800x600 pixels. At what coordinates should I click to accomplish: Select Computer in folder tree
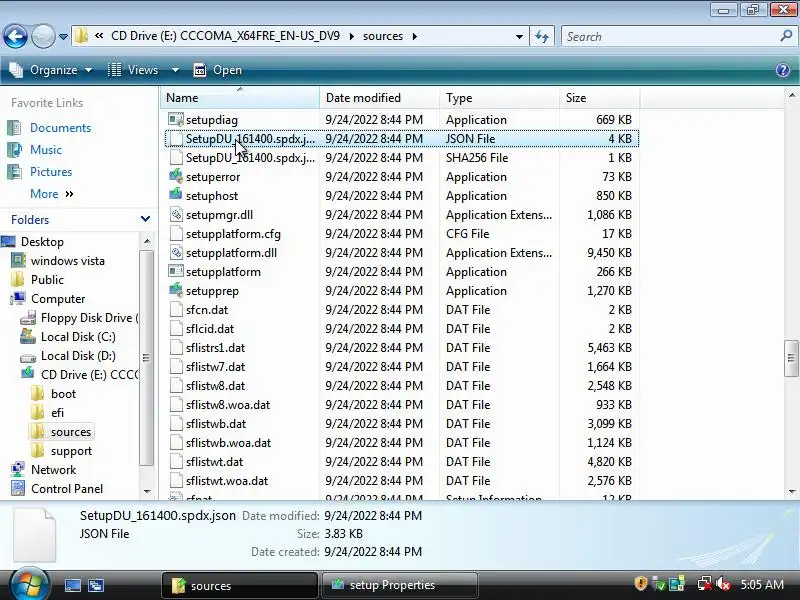(58, 299)
